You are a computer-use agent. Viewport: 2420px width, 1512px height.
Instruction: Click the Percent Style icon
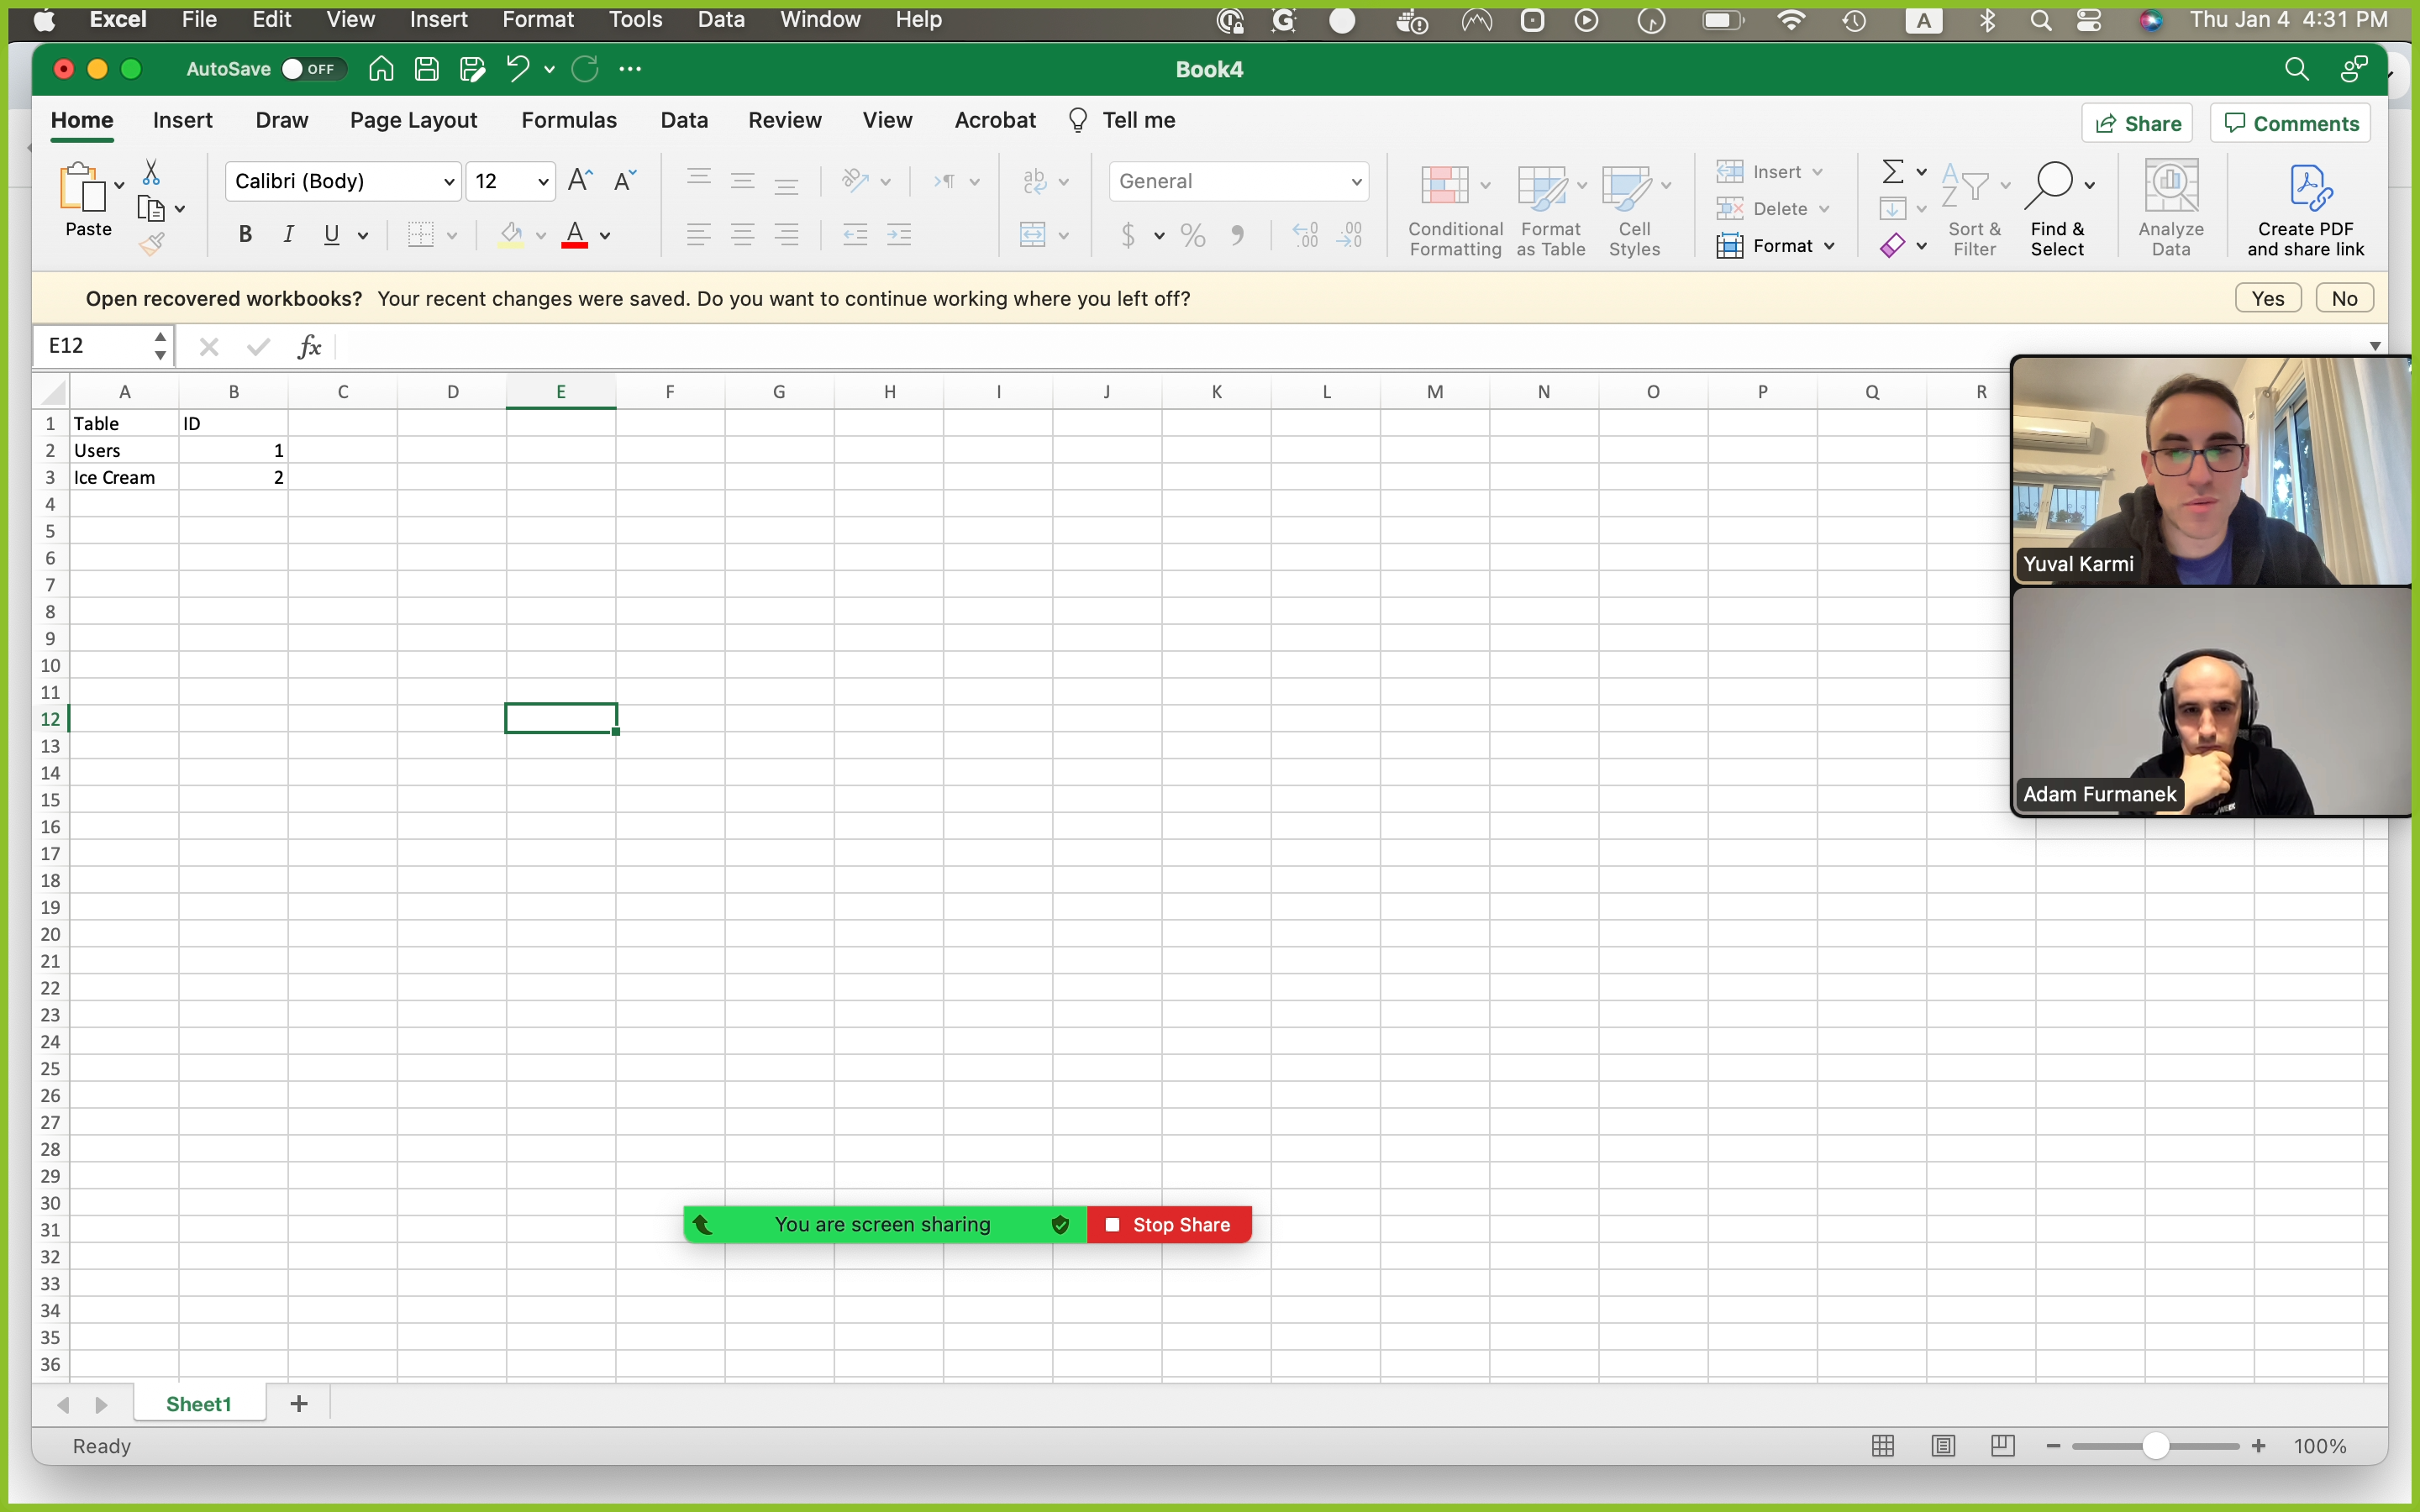point(1193,236)
